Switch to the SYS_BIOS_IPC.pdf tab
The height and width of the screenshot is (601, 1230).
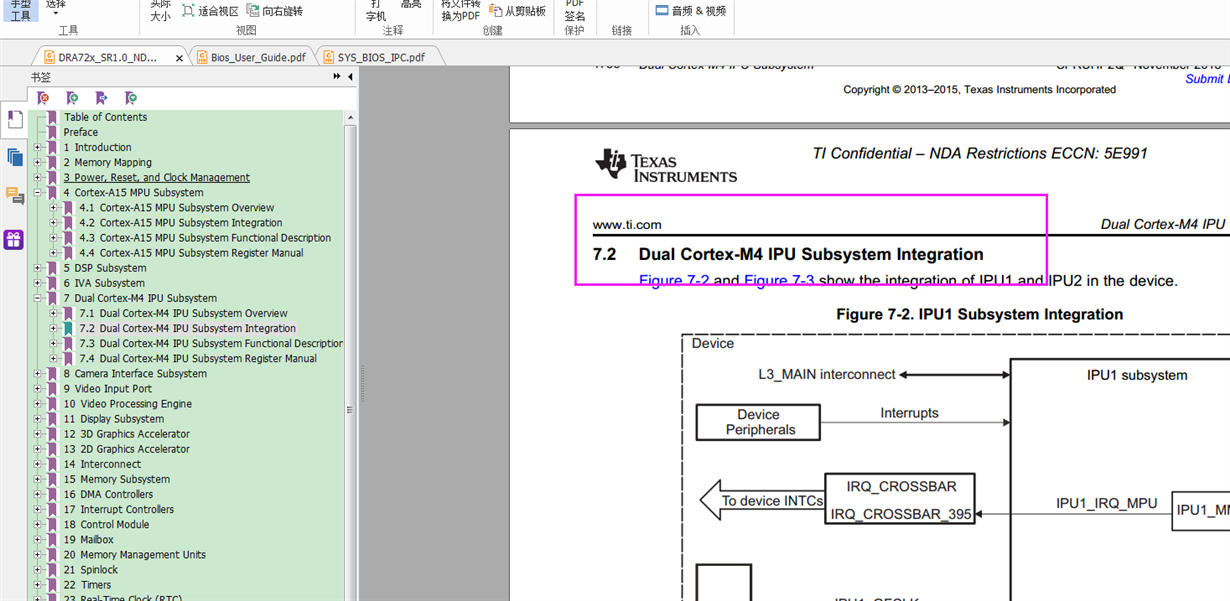tap(381, 58)
